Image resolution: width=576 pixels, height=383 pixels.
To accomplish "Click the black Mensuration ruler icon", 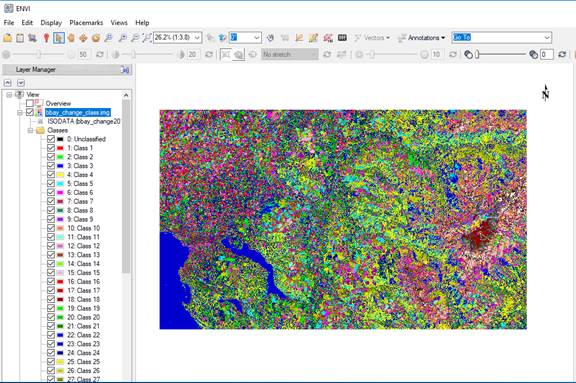I will point(342,37).
